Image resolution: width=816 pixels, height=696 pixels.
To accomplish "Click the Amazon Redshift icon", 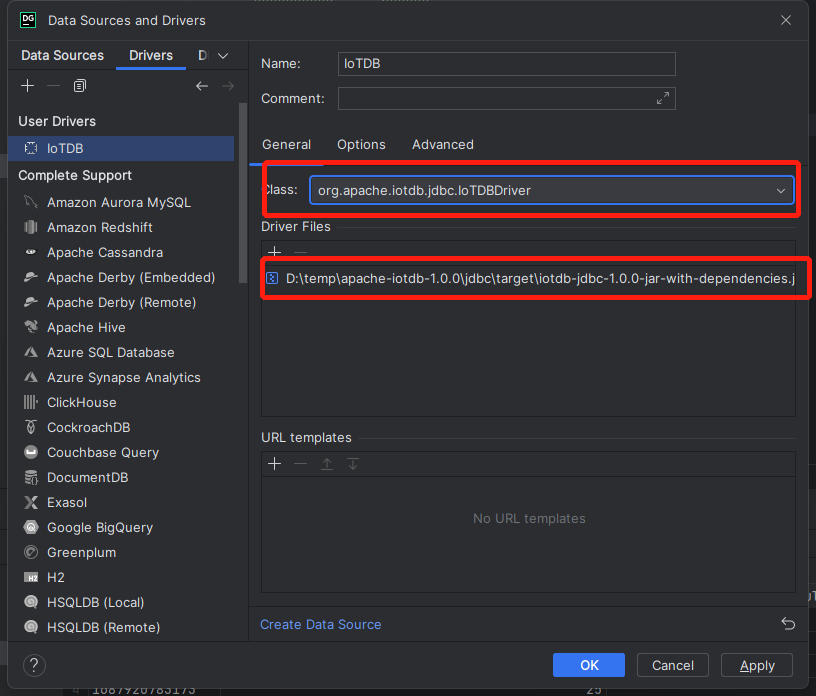I will (x=31, y=227).
